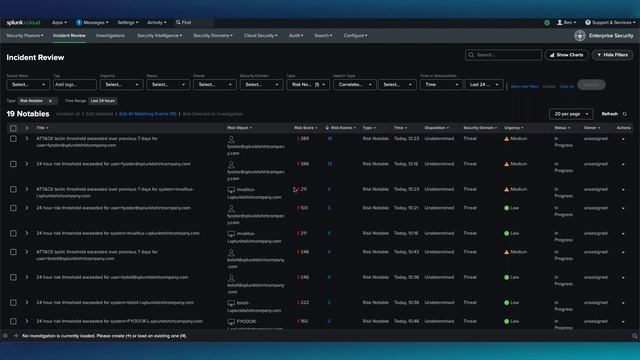Click the Incident Review search field
This screenshot has width=640, height=360.
point(503,55)
